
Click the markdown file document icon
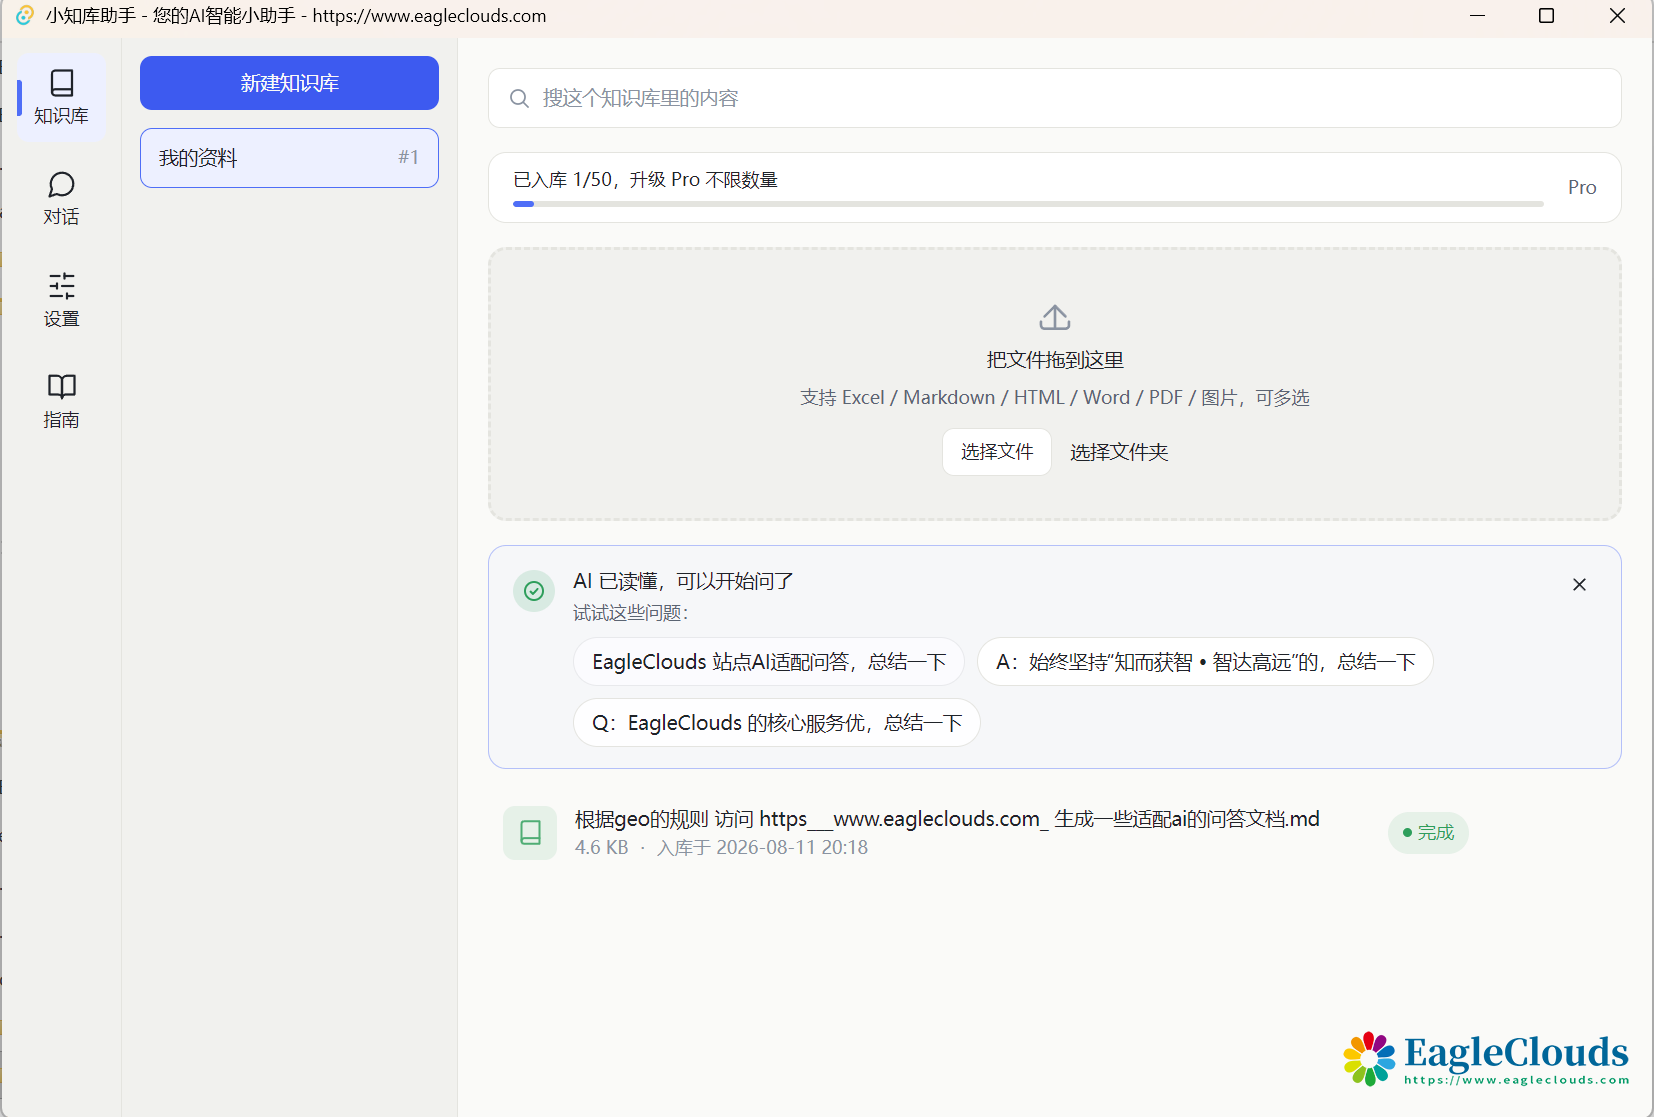[x=530, y=833]
